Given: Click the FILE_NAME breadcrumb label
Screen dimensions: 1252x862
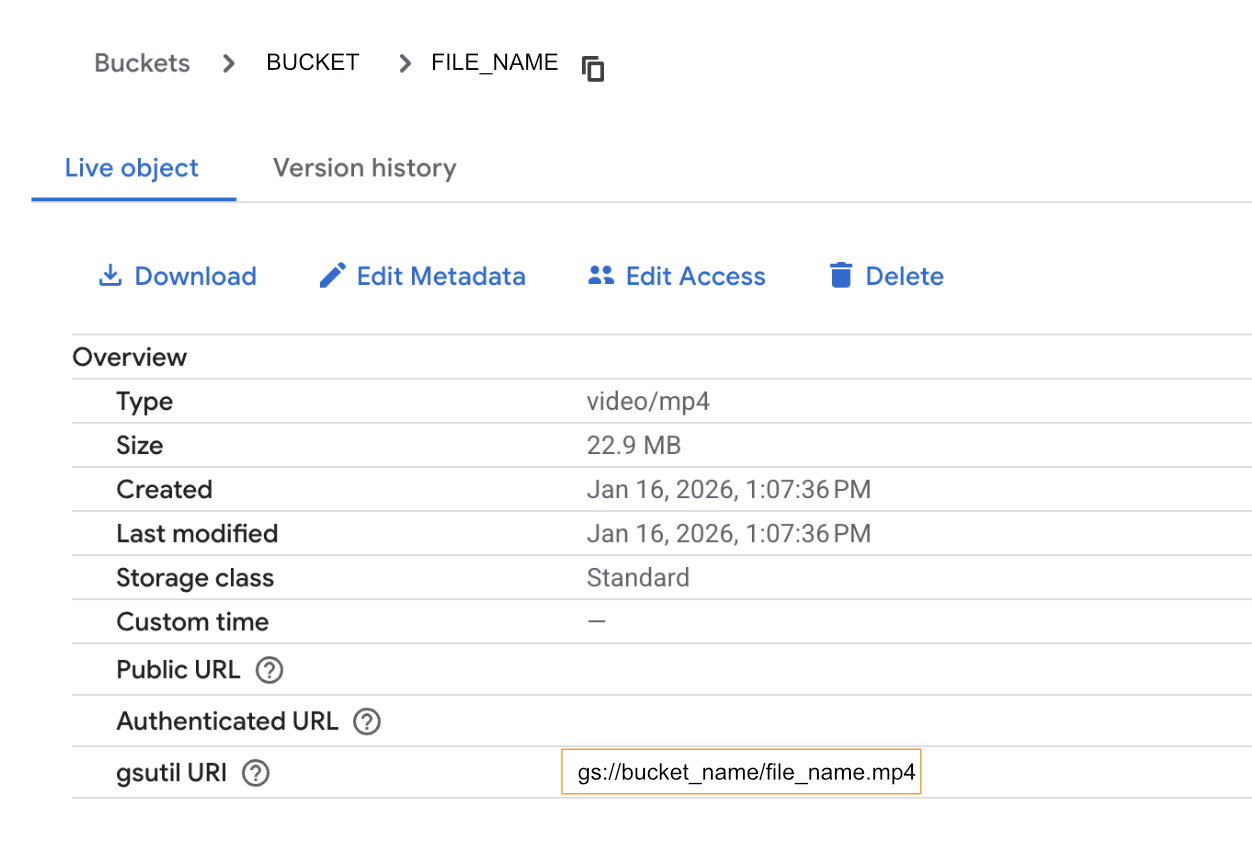Looking at the screenshot, I should tap(494, 62).
